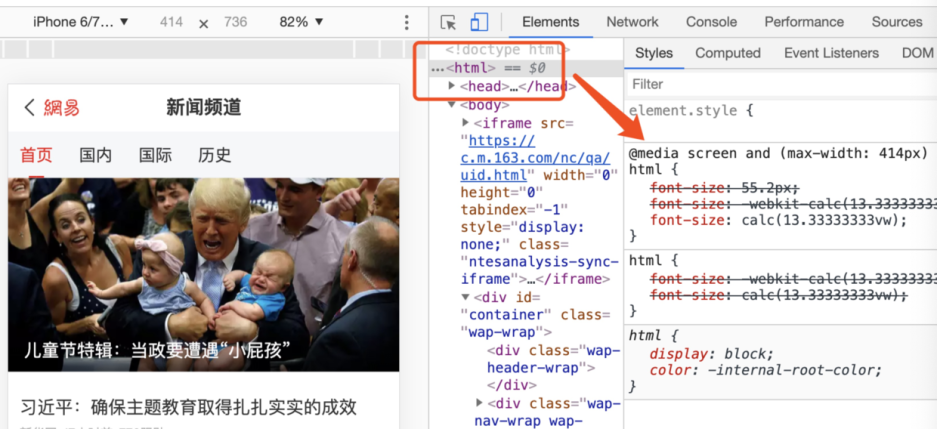Select the wap-header-wrap div row
The width and height of the screenshot is (937, 429).
[555, 367]
